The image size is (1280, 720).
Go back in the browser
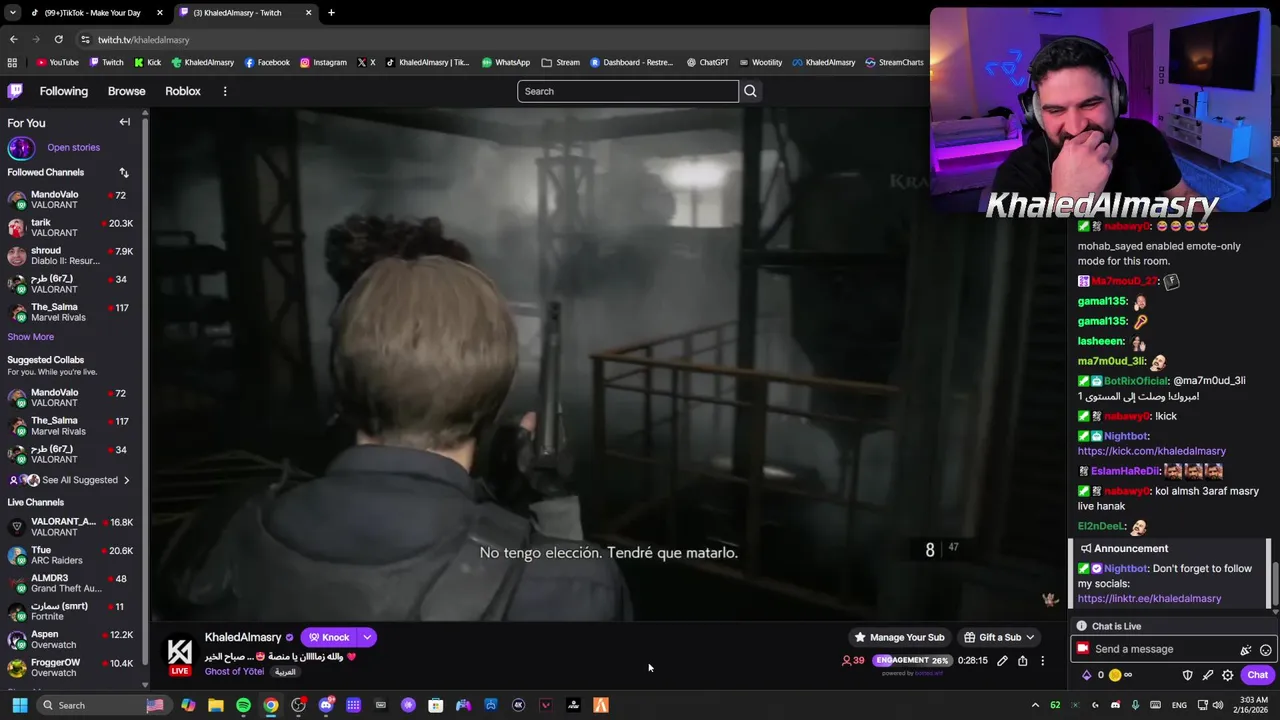[13, 39]
